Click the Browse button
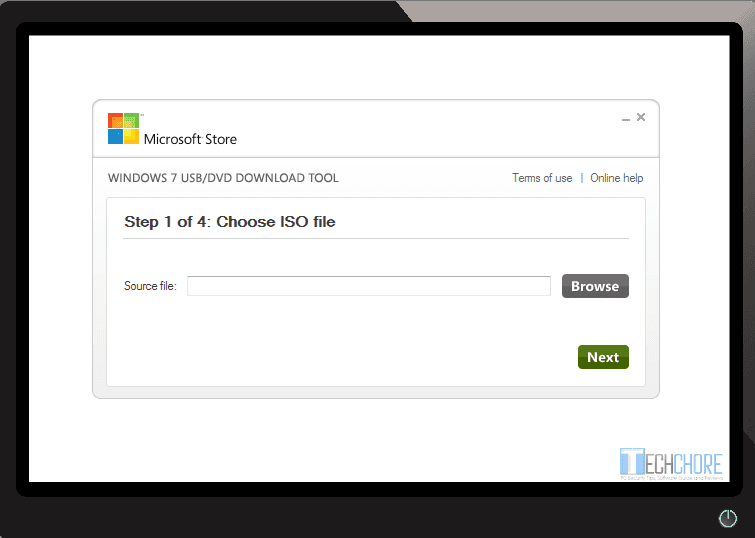This screenshot has width=755, height=538. point(595,286)
